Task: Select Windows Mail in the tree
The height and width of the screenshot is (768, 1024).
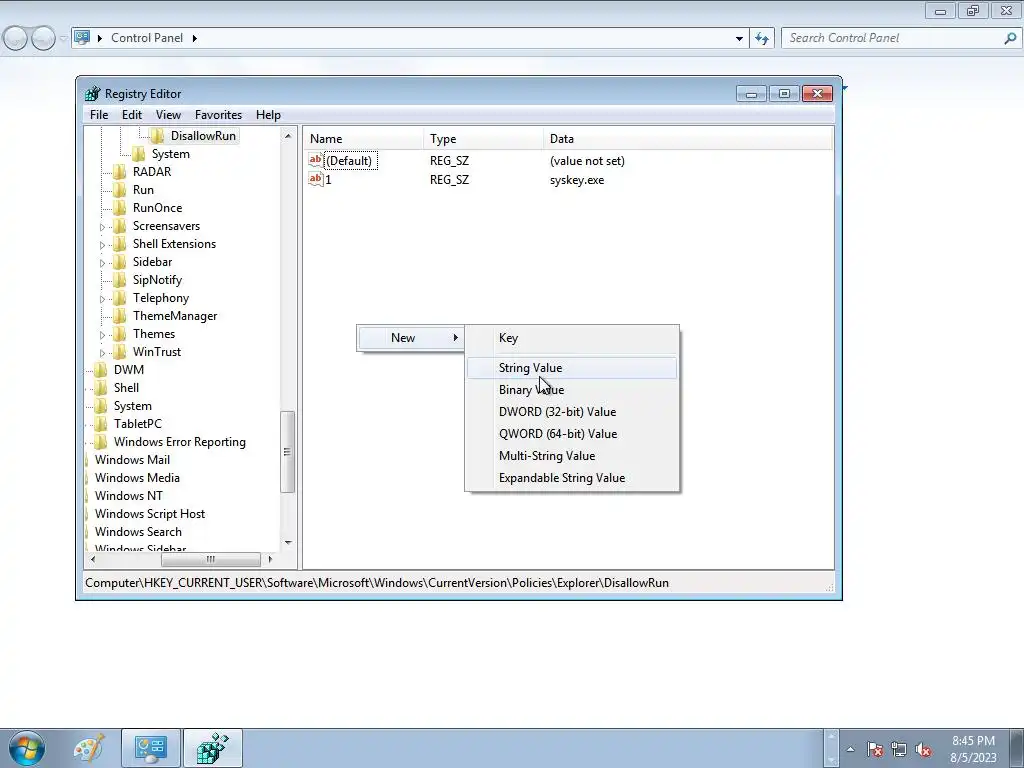Action: 132,460
